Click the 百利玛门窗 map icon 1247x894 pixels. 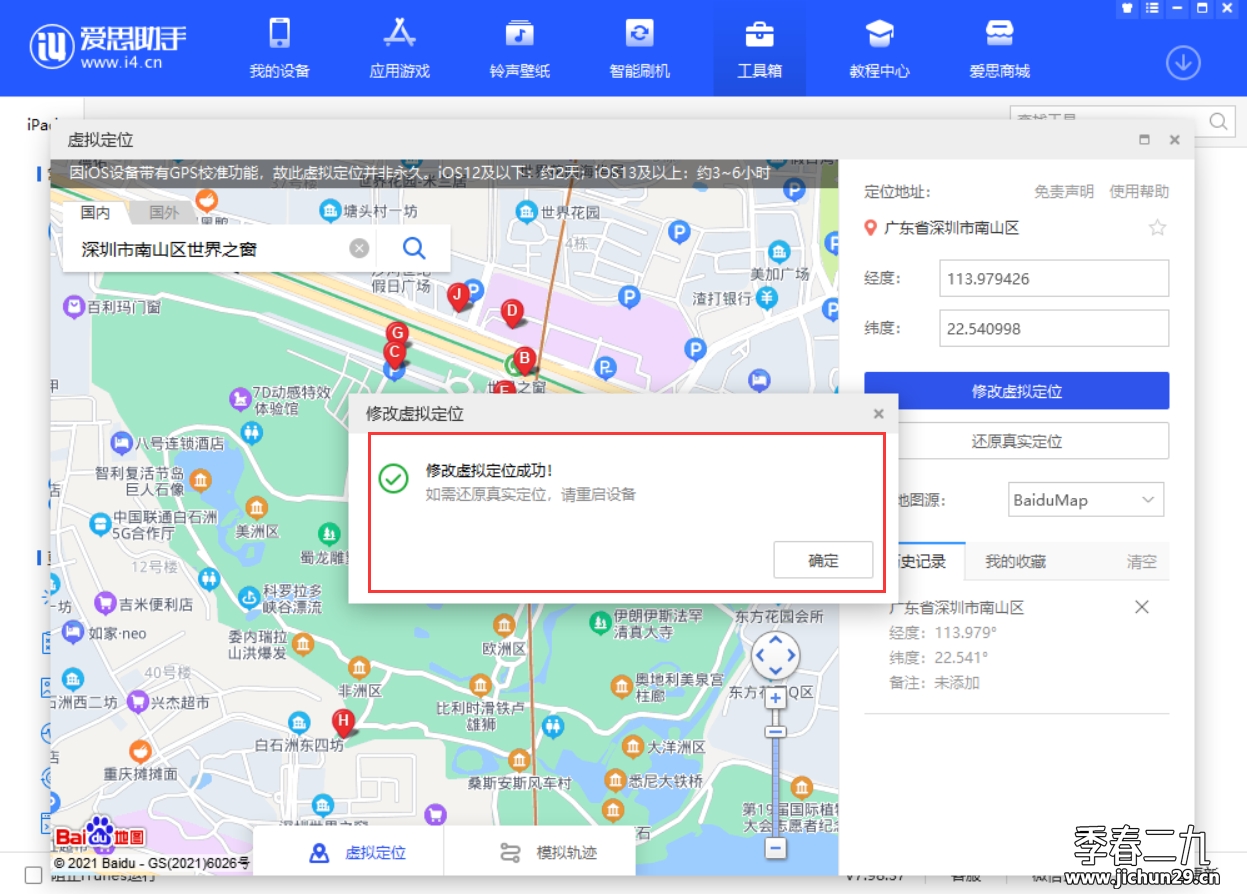point(73,306)
